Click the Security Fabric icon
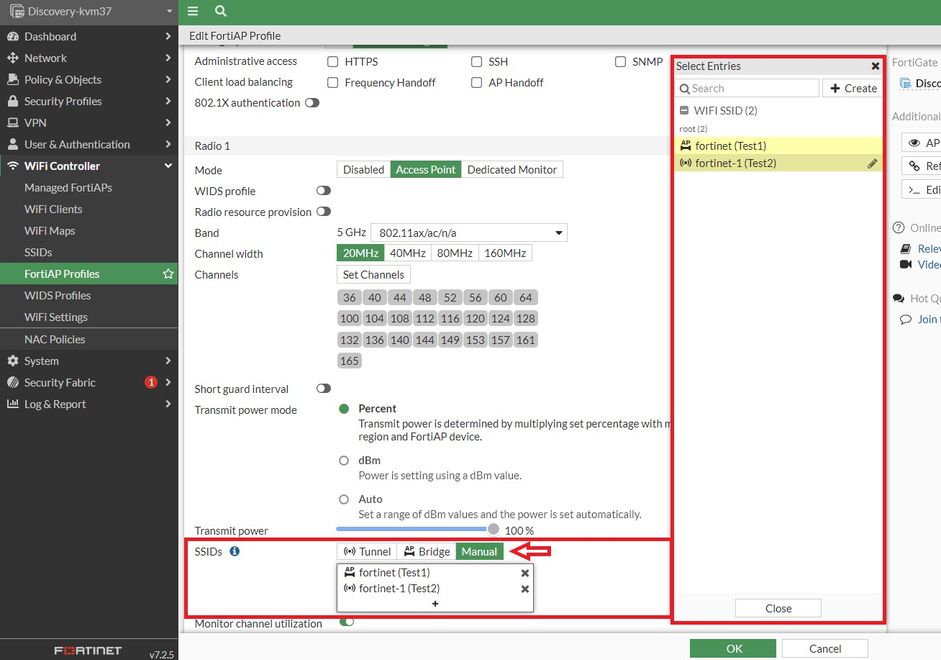This screenshot has width=941, height=660. coord(13,383)
